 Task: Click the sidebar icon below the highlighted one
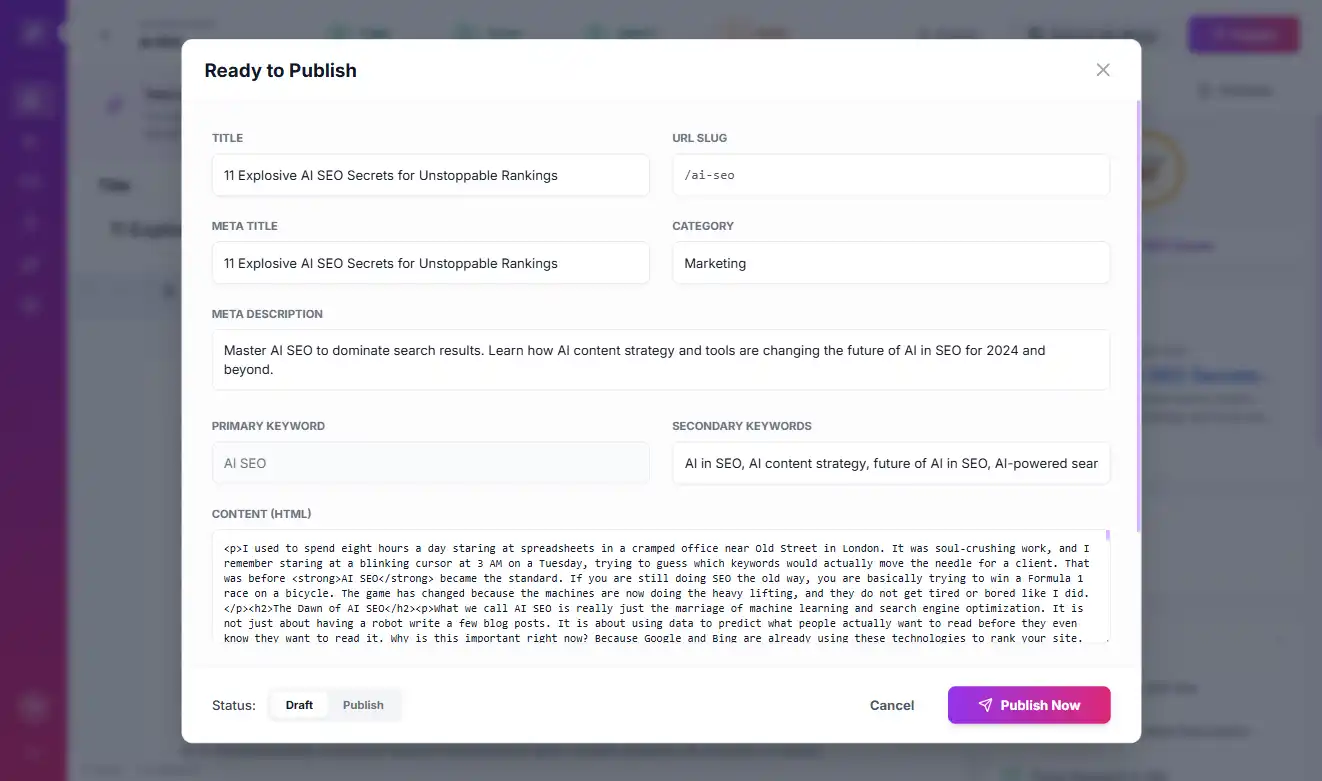(35, 140)
